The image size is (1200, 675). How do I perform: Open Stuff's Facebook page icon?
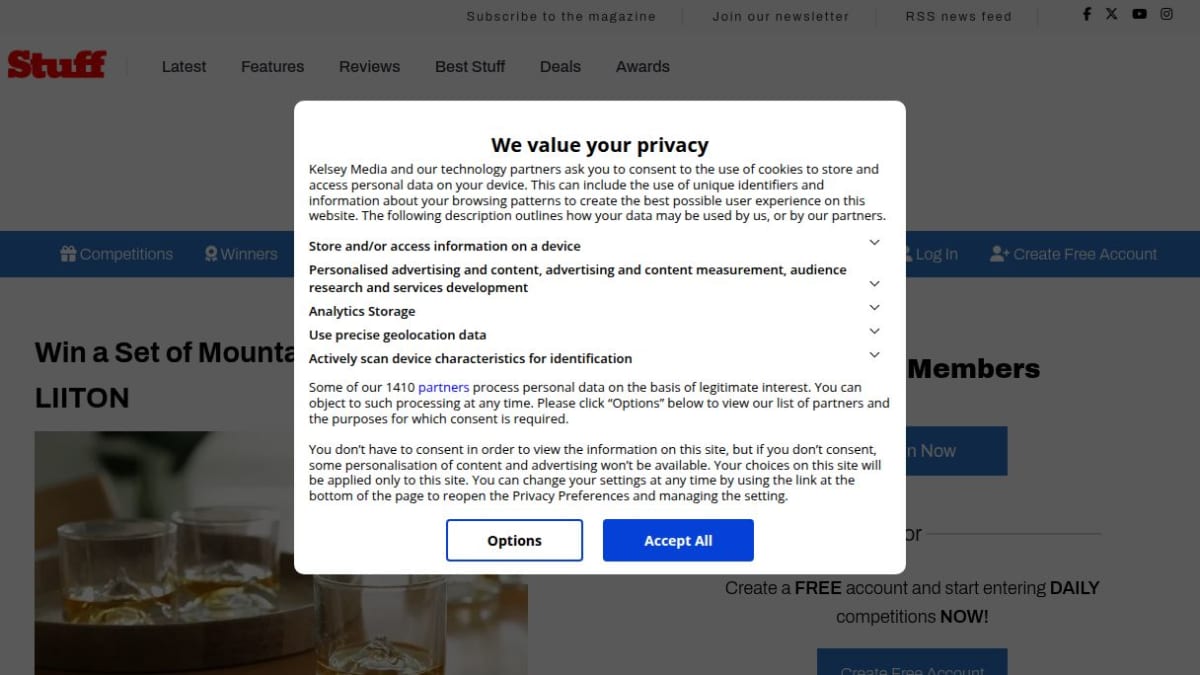pos(1087,14)
